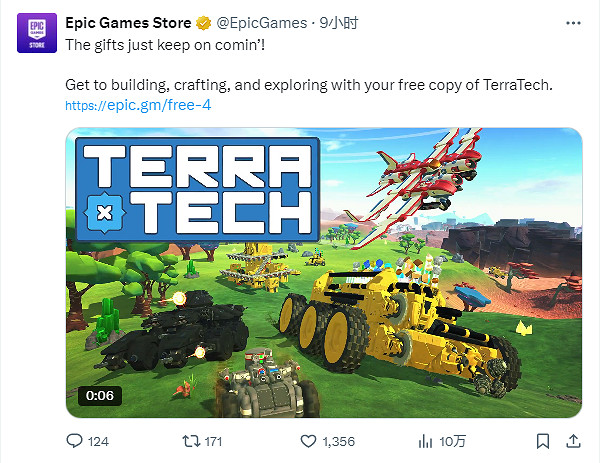Click the 10万 views count
The width and height of the screenshot is (600, 463).
click(452, 442)
